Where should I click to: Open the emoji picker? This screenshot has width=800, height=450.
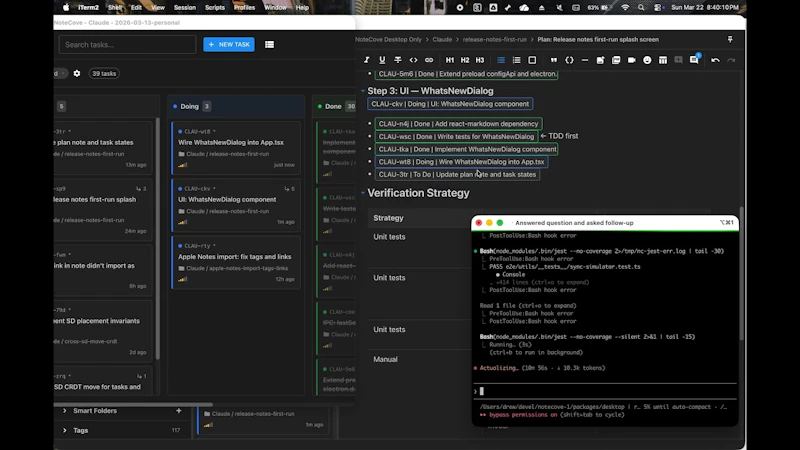coord(647,60)
